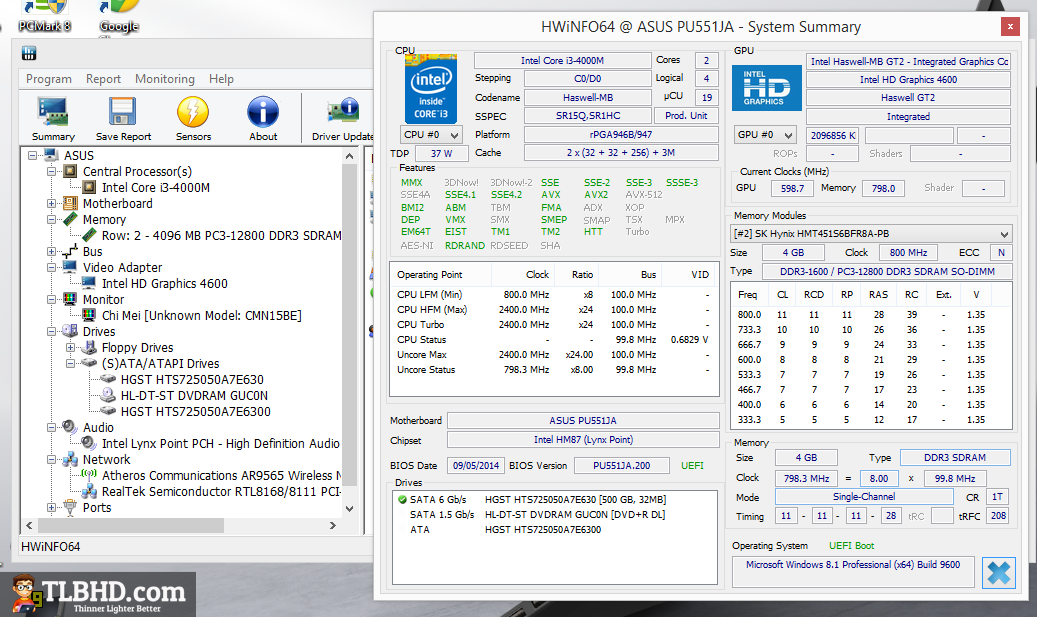The width and height of the screenshot is (1037, 617).
Task: Open the Google desktop shortcut
Action: pyautogui.click(x=119, y=17)
